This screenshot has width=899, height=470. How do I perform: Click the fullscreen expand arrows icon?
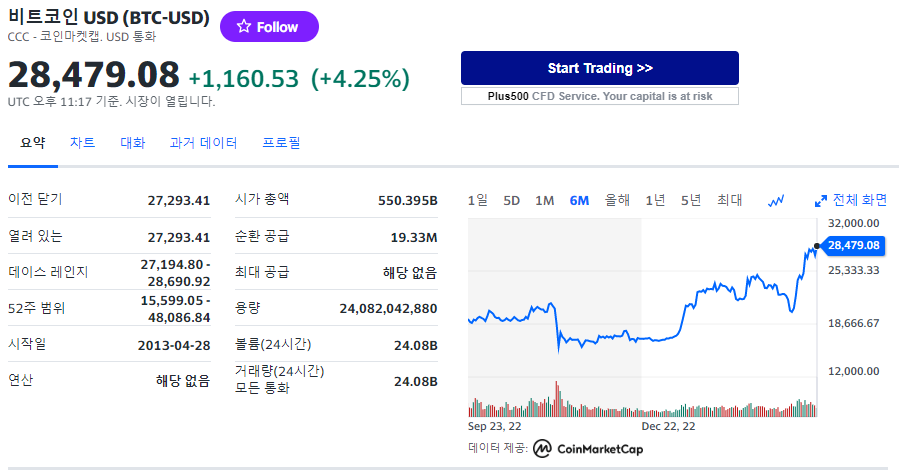click(821, 201)
